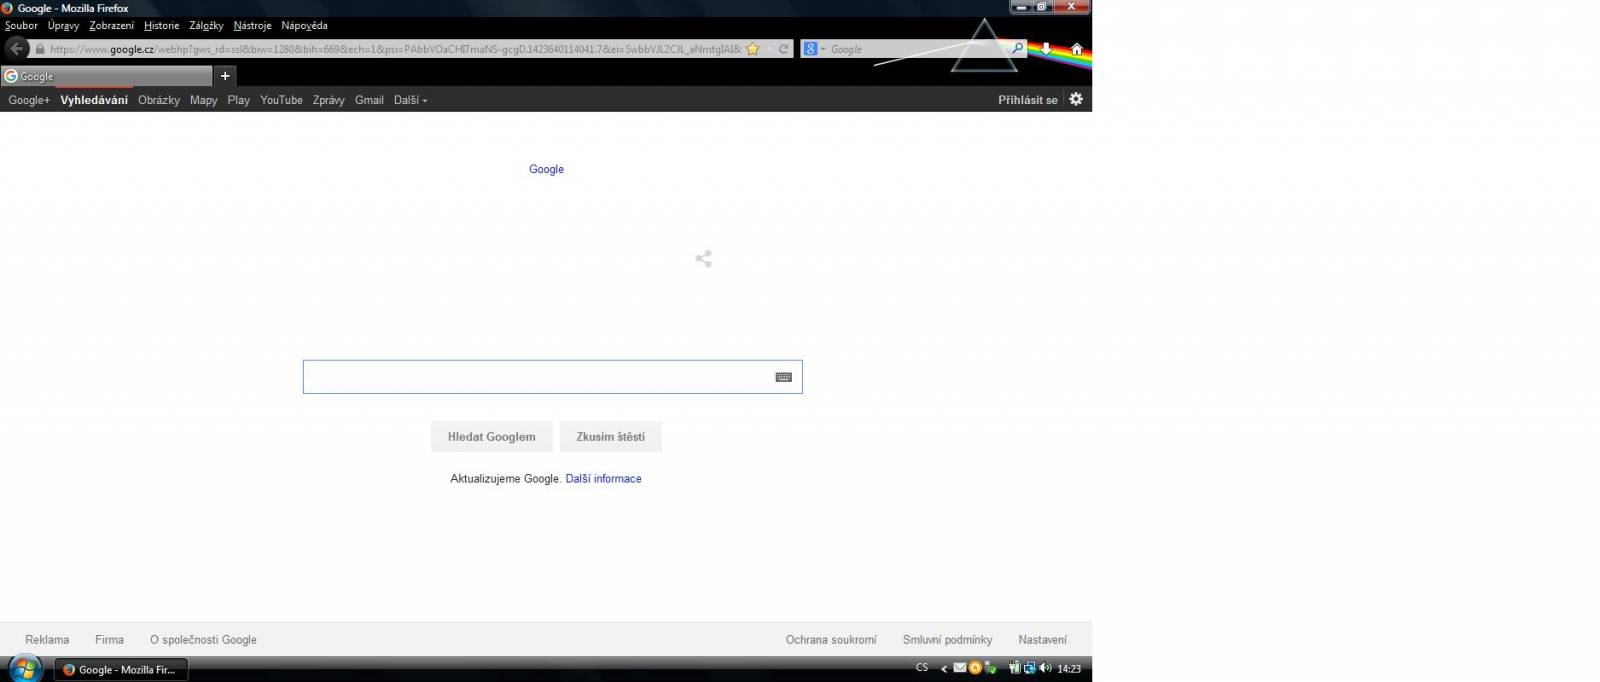Open the Soubor menu

pyautogui.click(x=21, y=26)
